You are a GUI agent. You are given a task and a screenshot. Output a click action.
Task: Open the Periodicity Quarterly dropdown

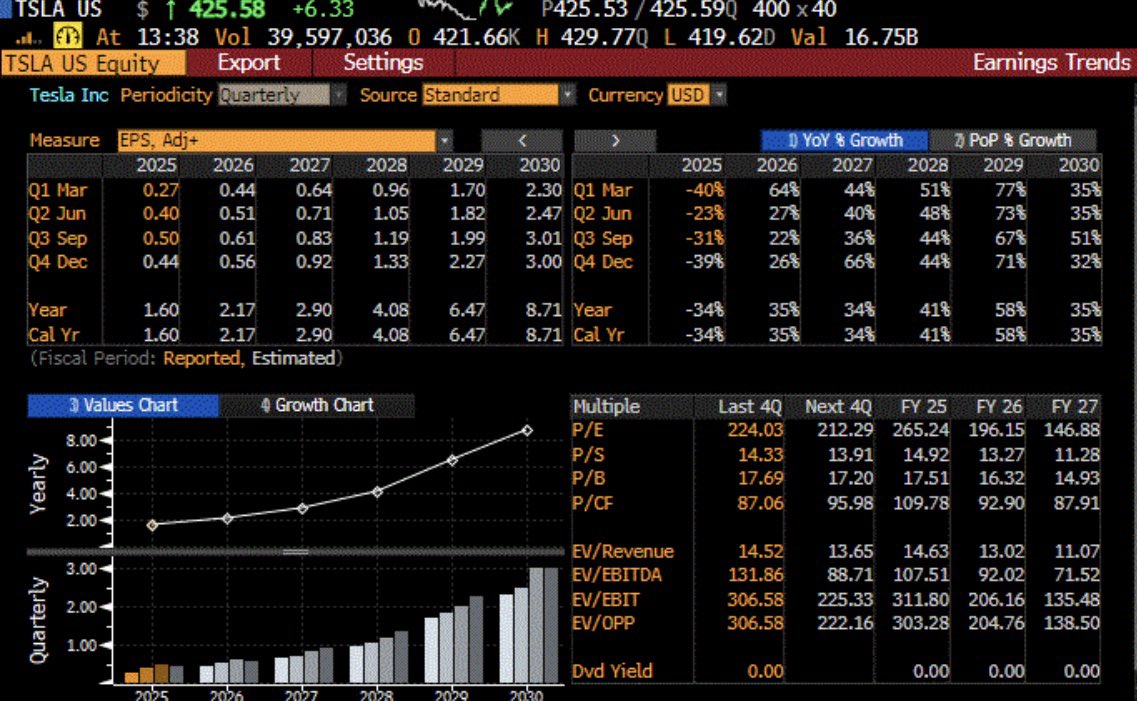338,96
